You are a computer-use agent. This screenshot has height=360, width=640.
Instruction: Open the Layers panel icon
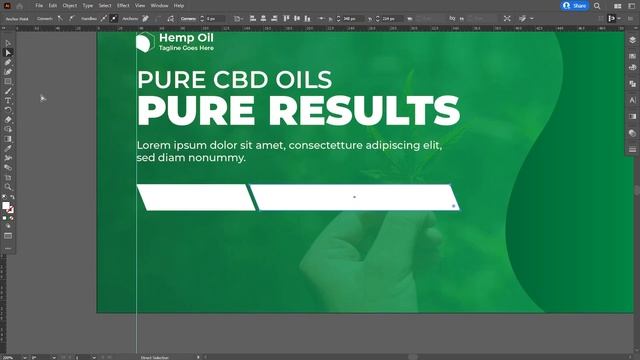pyautogui.click(x=632, y=40)
